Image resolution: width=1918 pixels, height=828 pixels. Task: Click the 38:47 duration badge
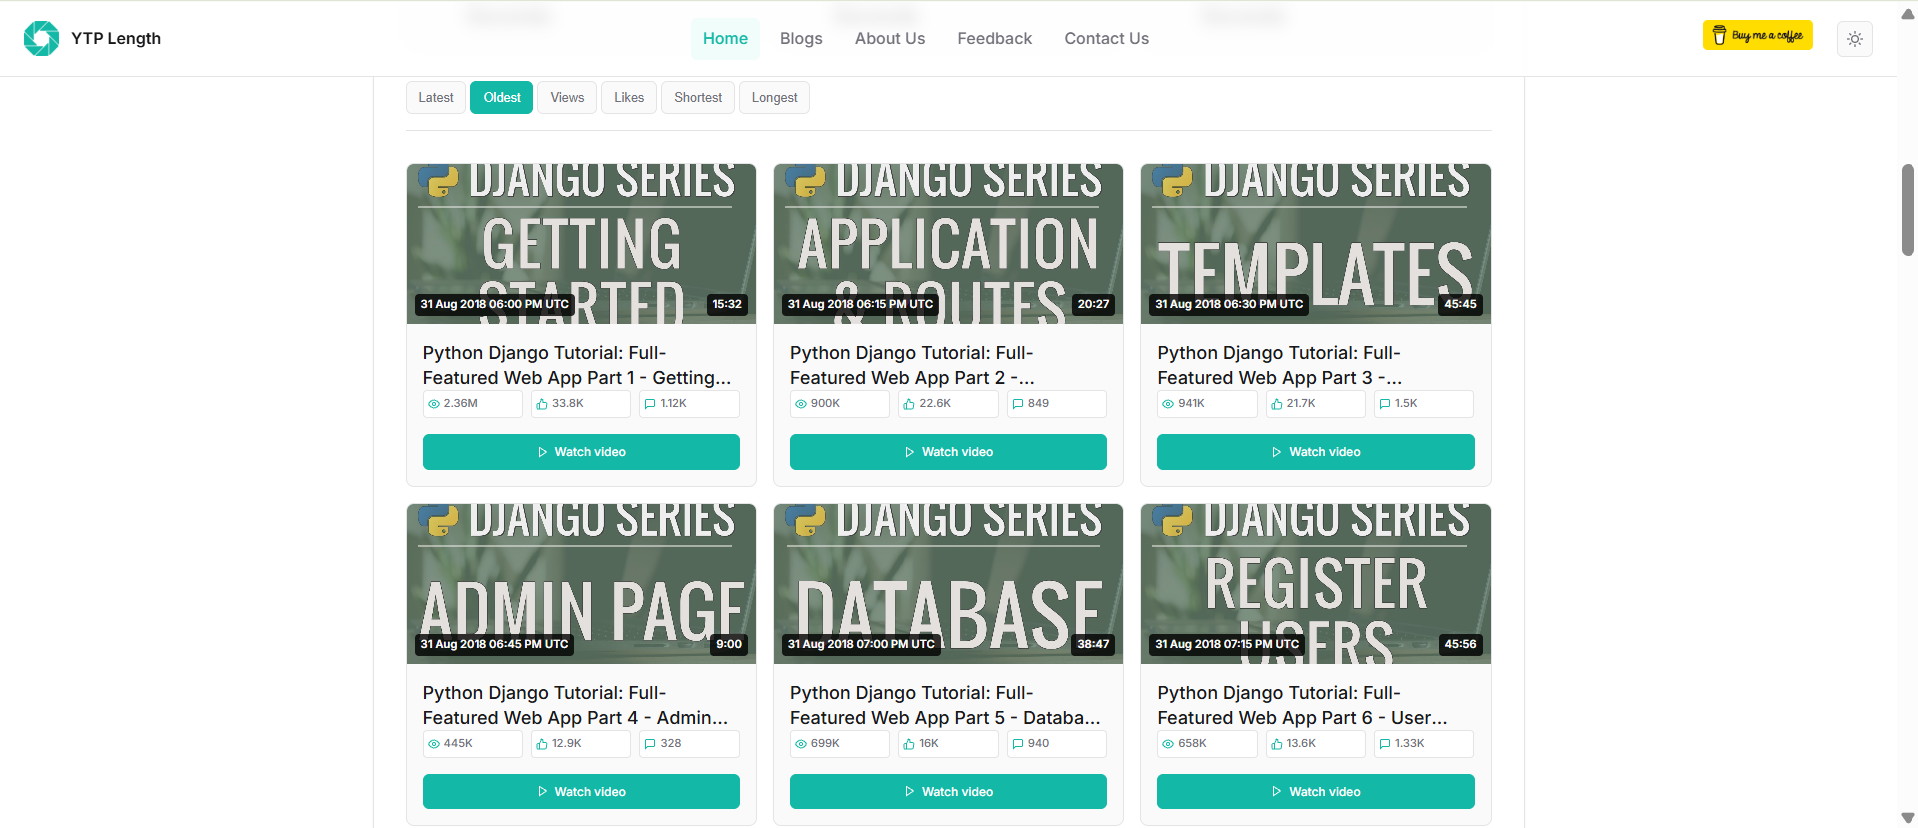1093,644
